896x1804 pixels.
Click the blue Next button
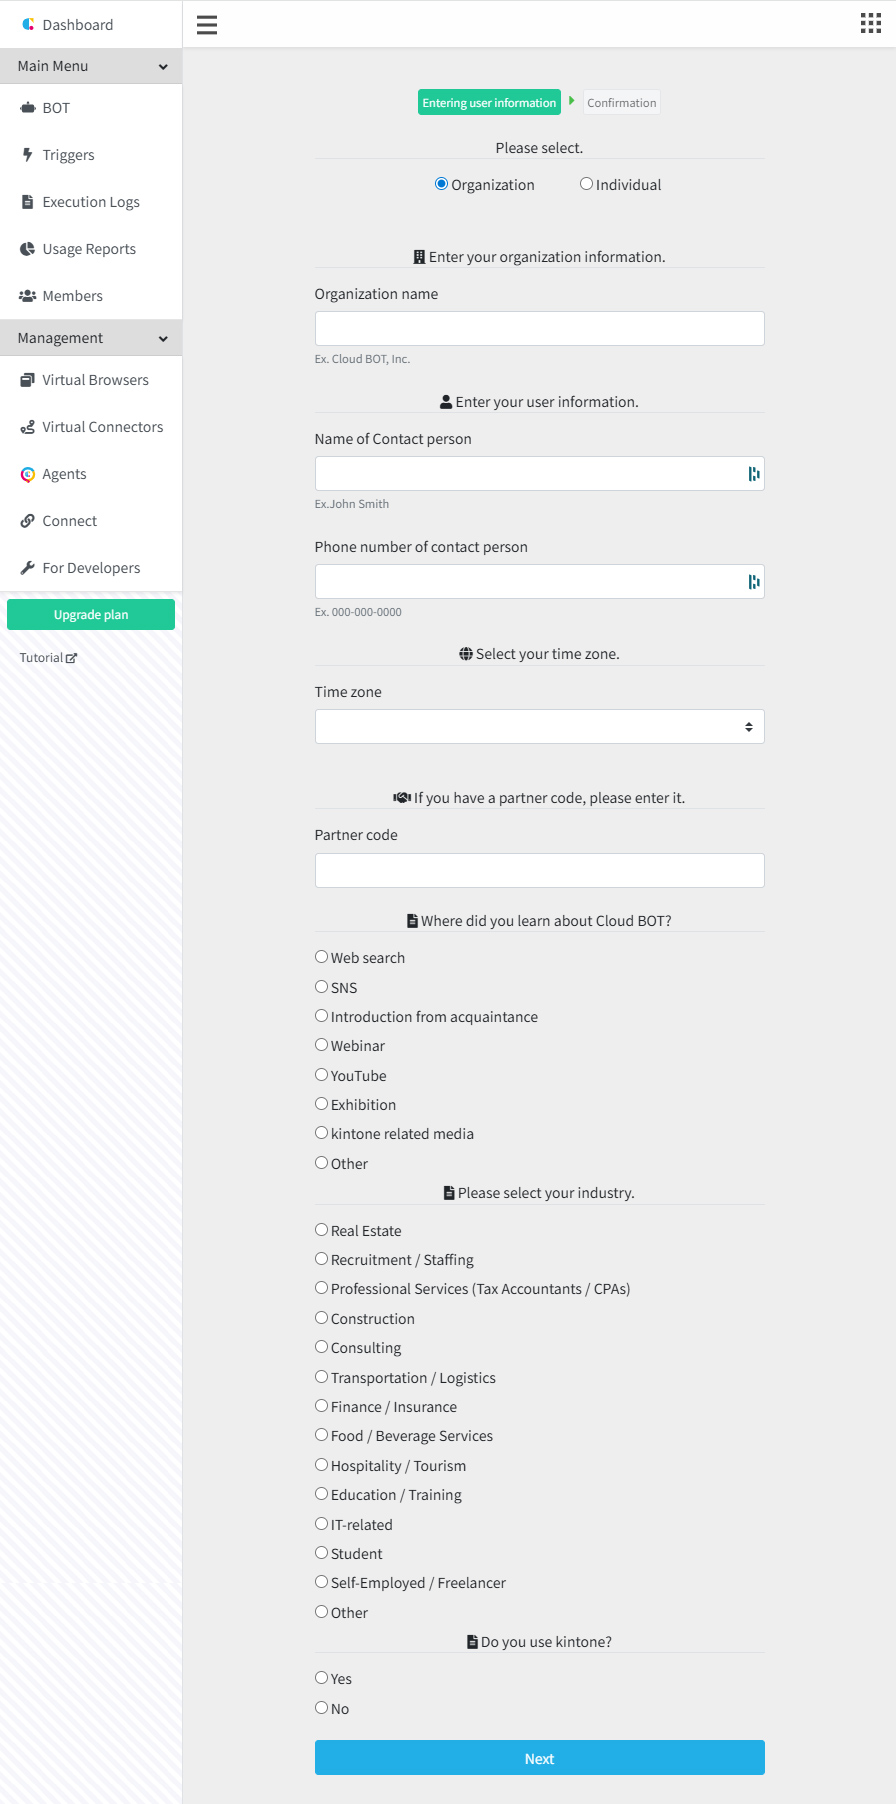click(x=540, y=1758)
